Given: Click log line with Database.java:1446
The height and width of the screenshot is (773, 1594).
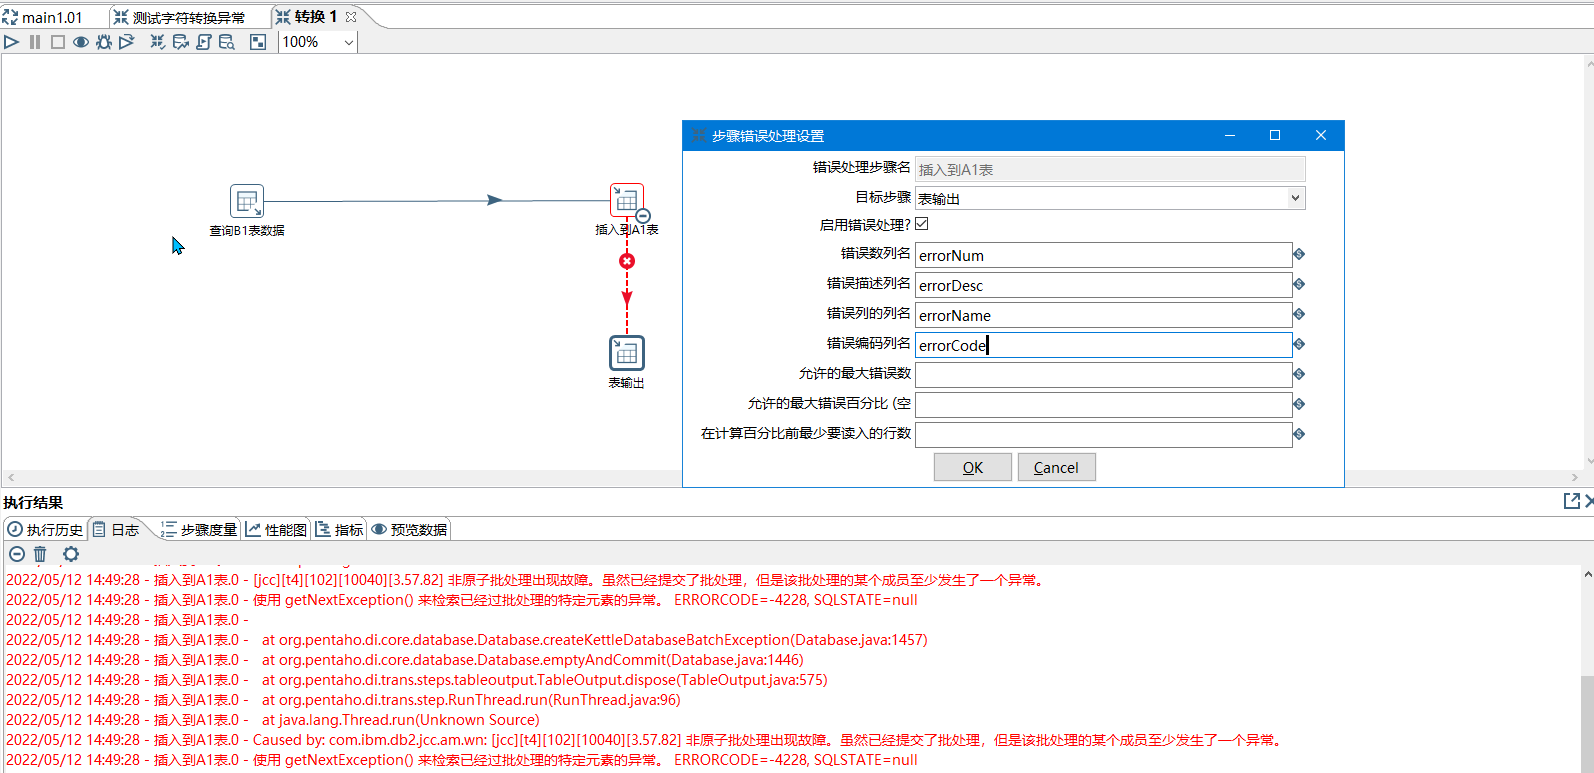Looking at the screenshot, I should 405,660.
